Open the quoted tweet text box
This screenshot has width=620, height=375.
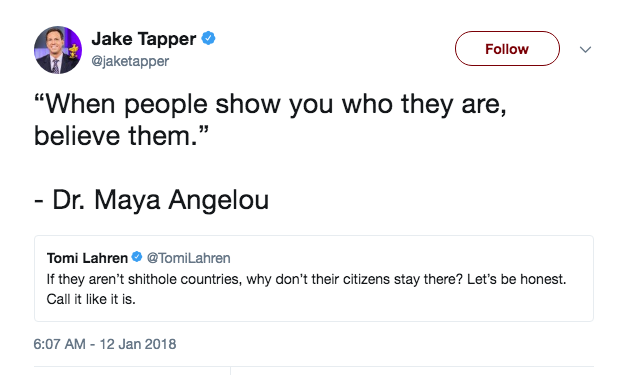(x=314, y=278)
